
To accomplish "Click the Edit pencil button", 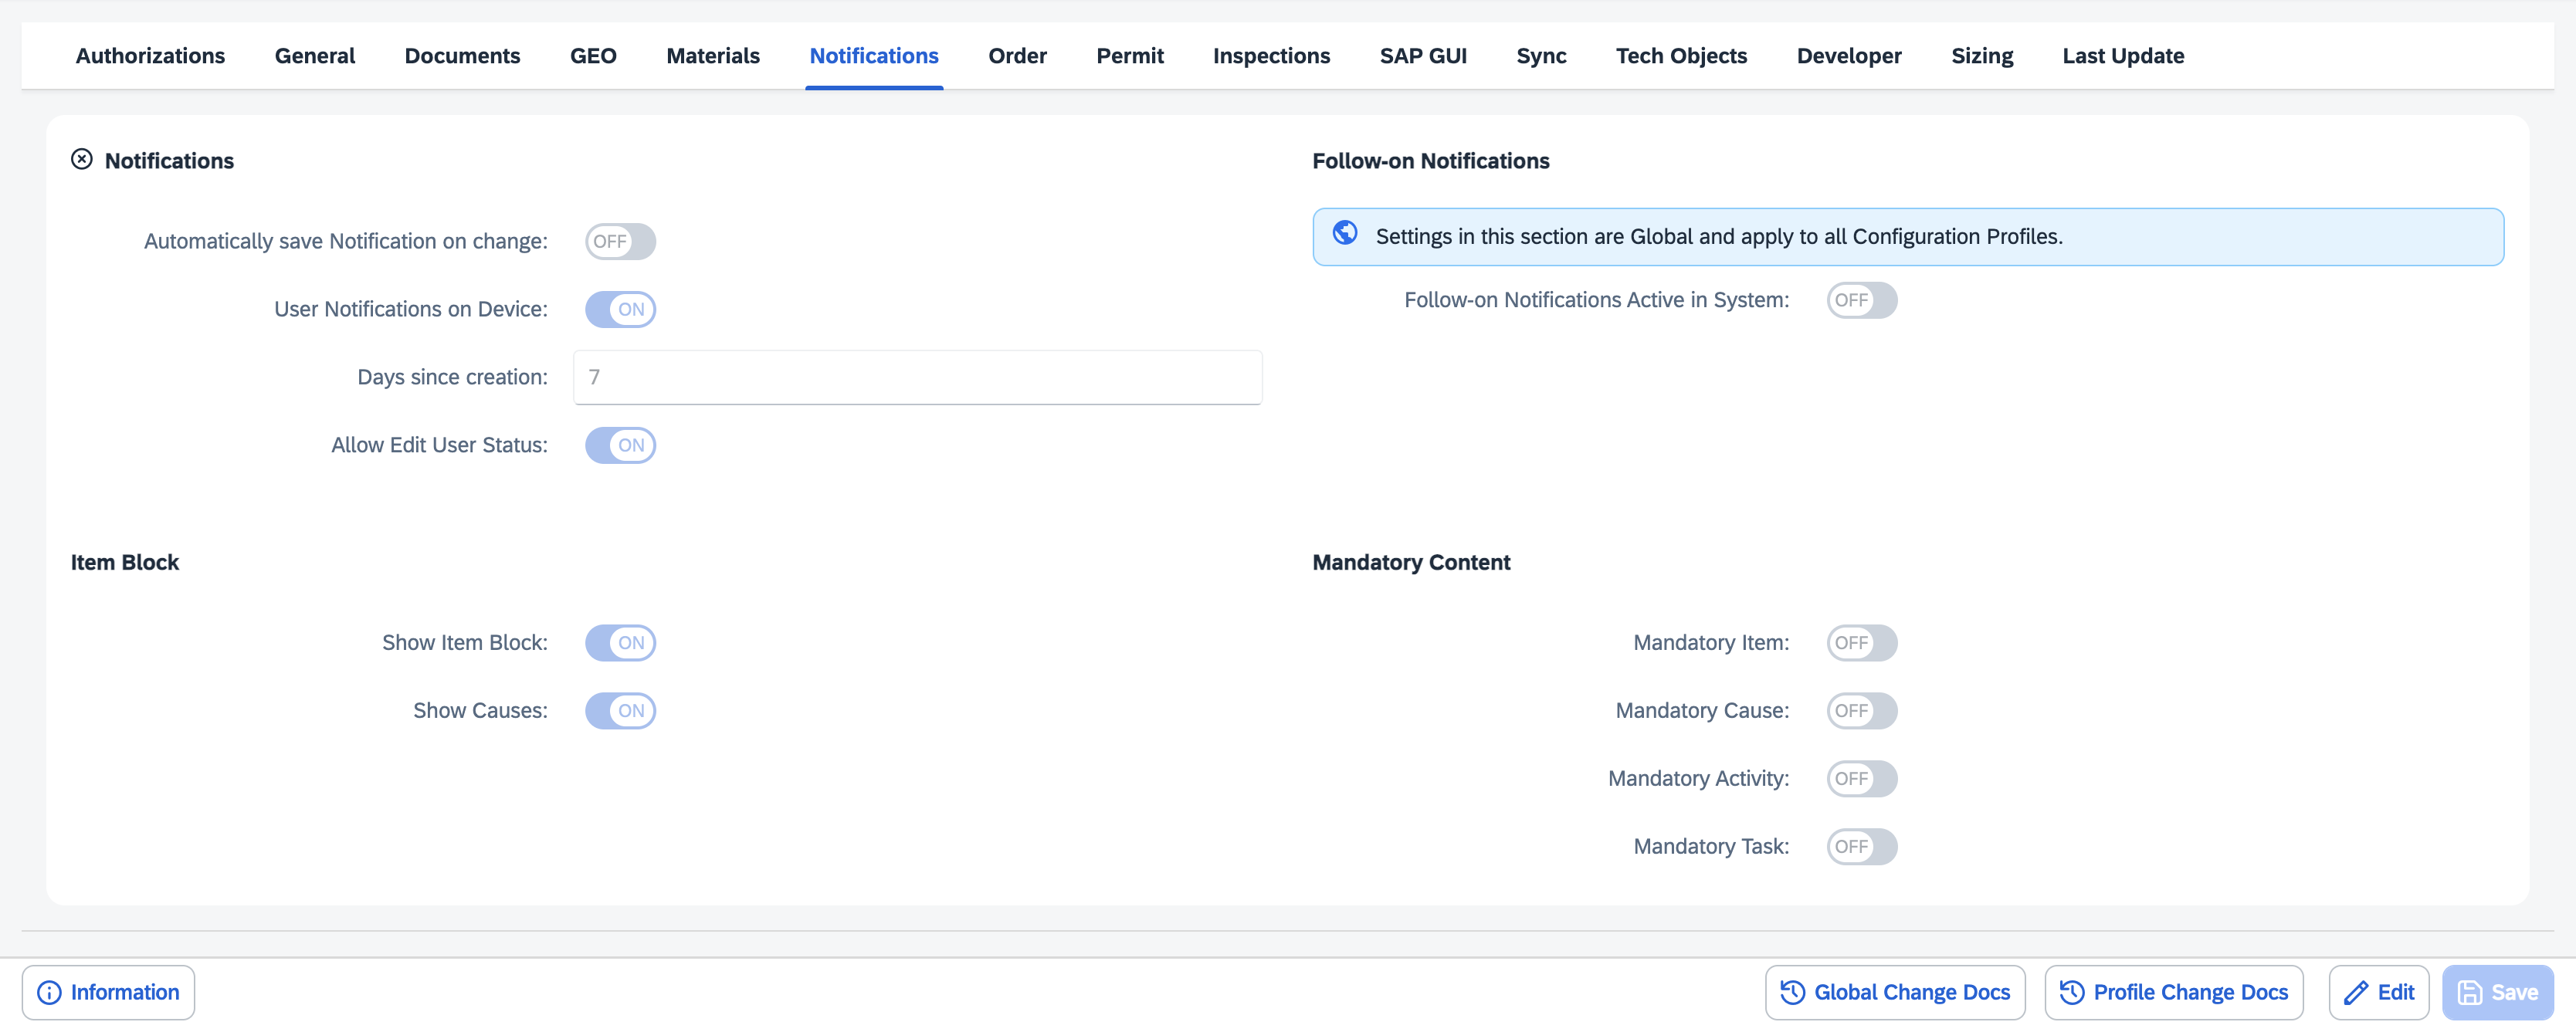I will 2378,992.
